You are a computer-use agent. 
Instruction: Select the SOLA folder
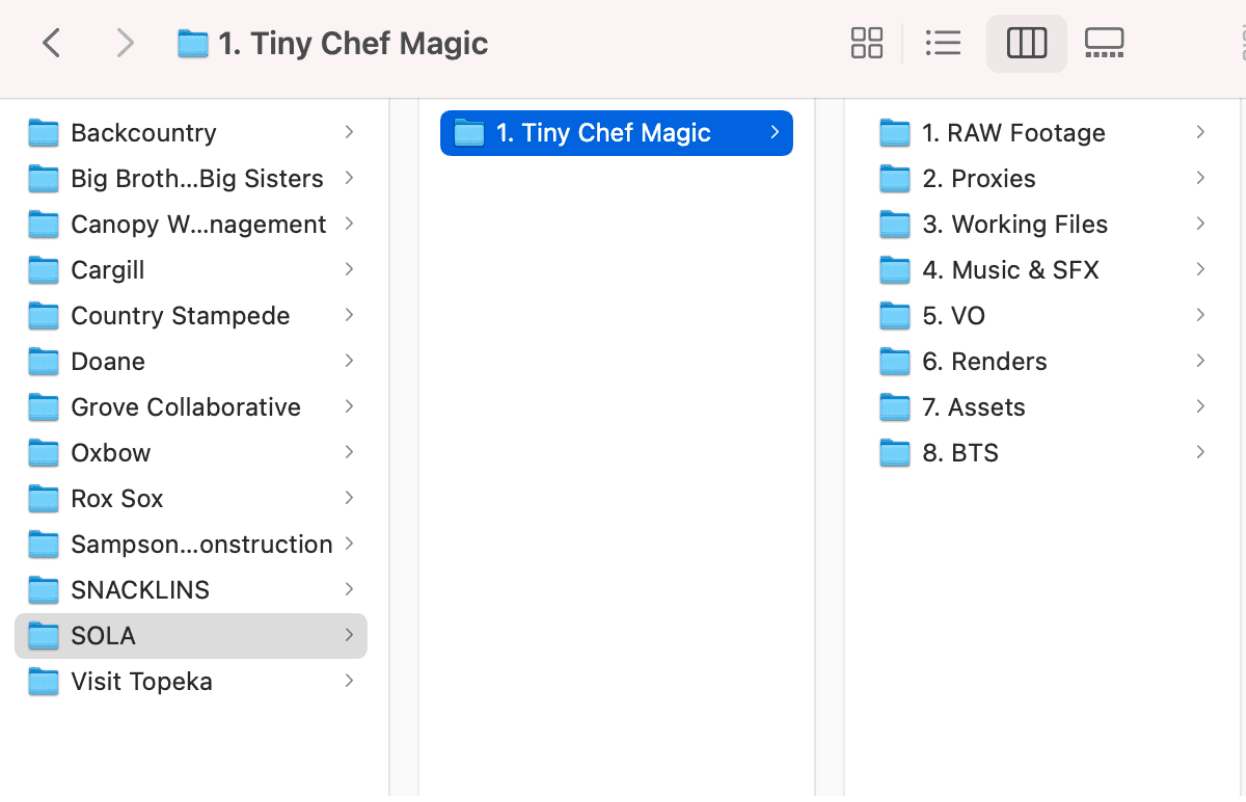(191, 636)
